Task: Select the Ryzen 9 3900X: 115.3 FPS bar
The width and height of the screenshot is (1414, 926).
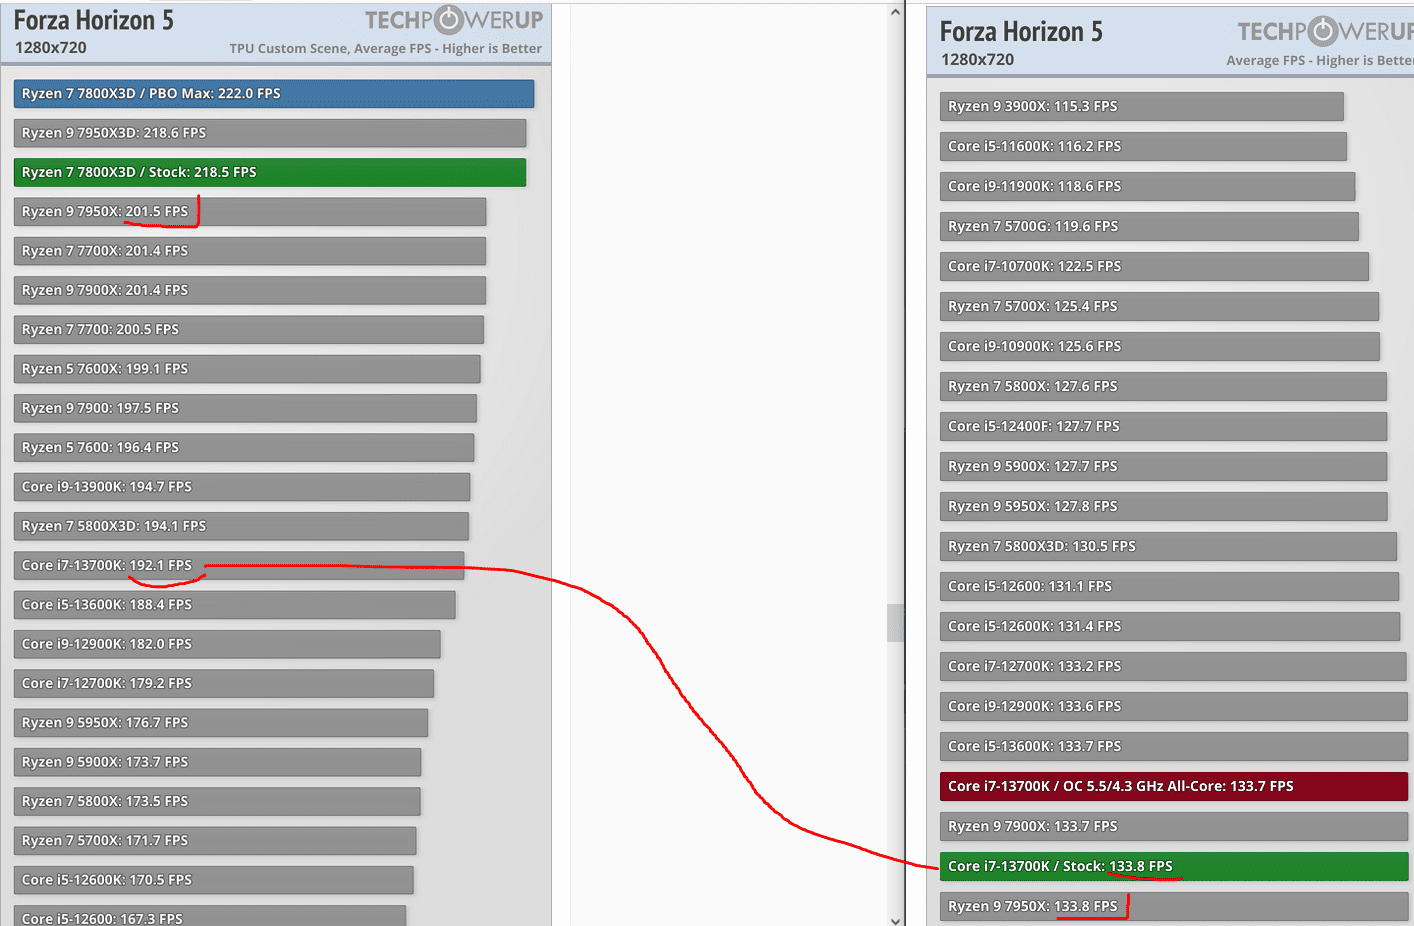Action: [1142, 107]
